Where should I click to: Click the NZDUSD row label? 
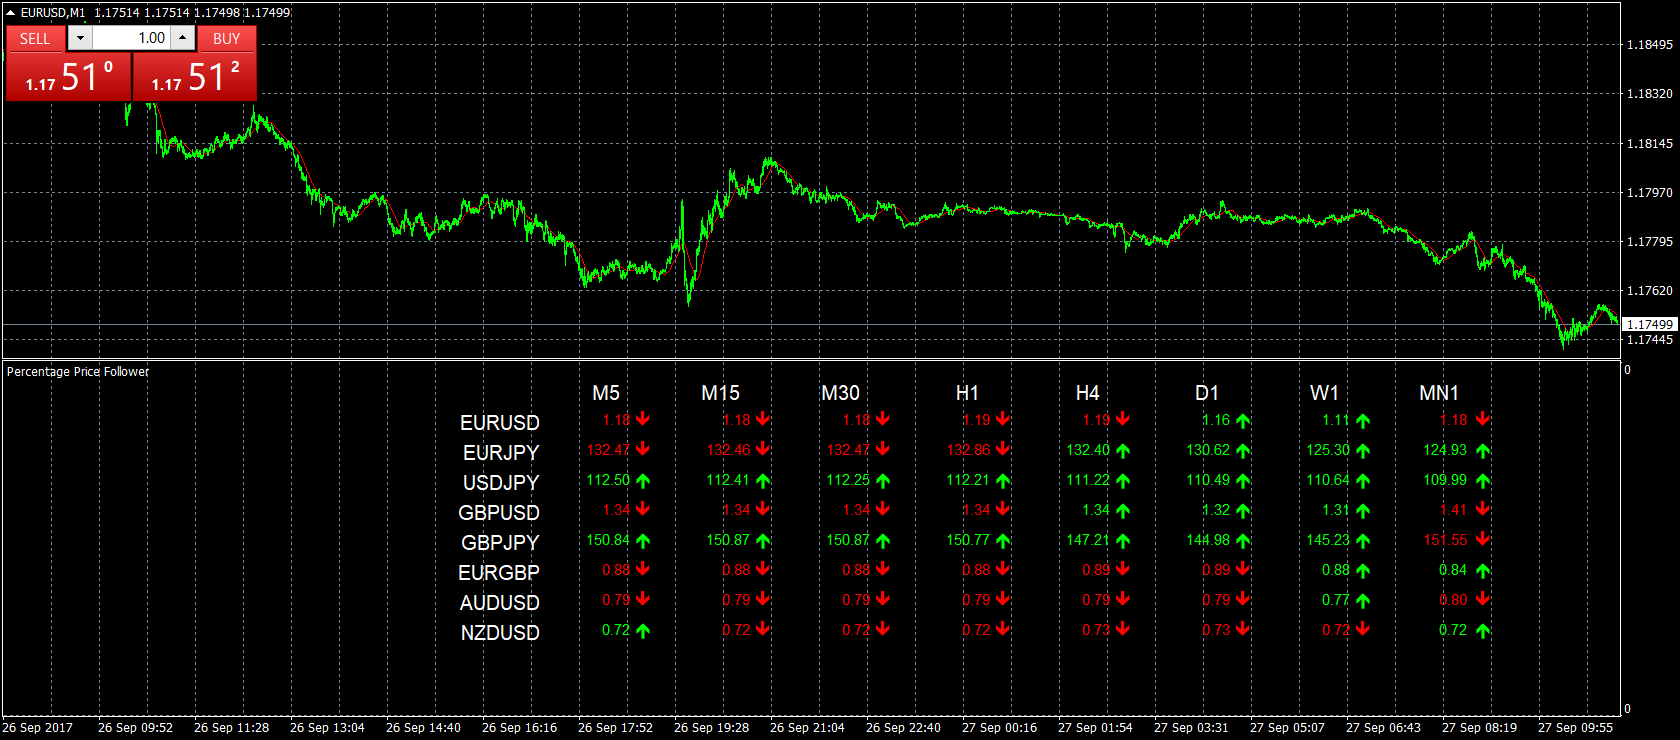[x=500, y=633]
